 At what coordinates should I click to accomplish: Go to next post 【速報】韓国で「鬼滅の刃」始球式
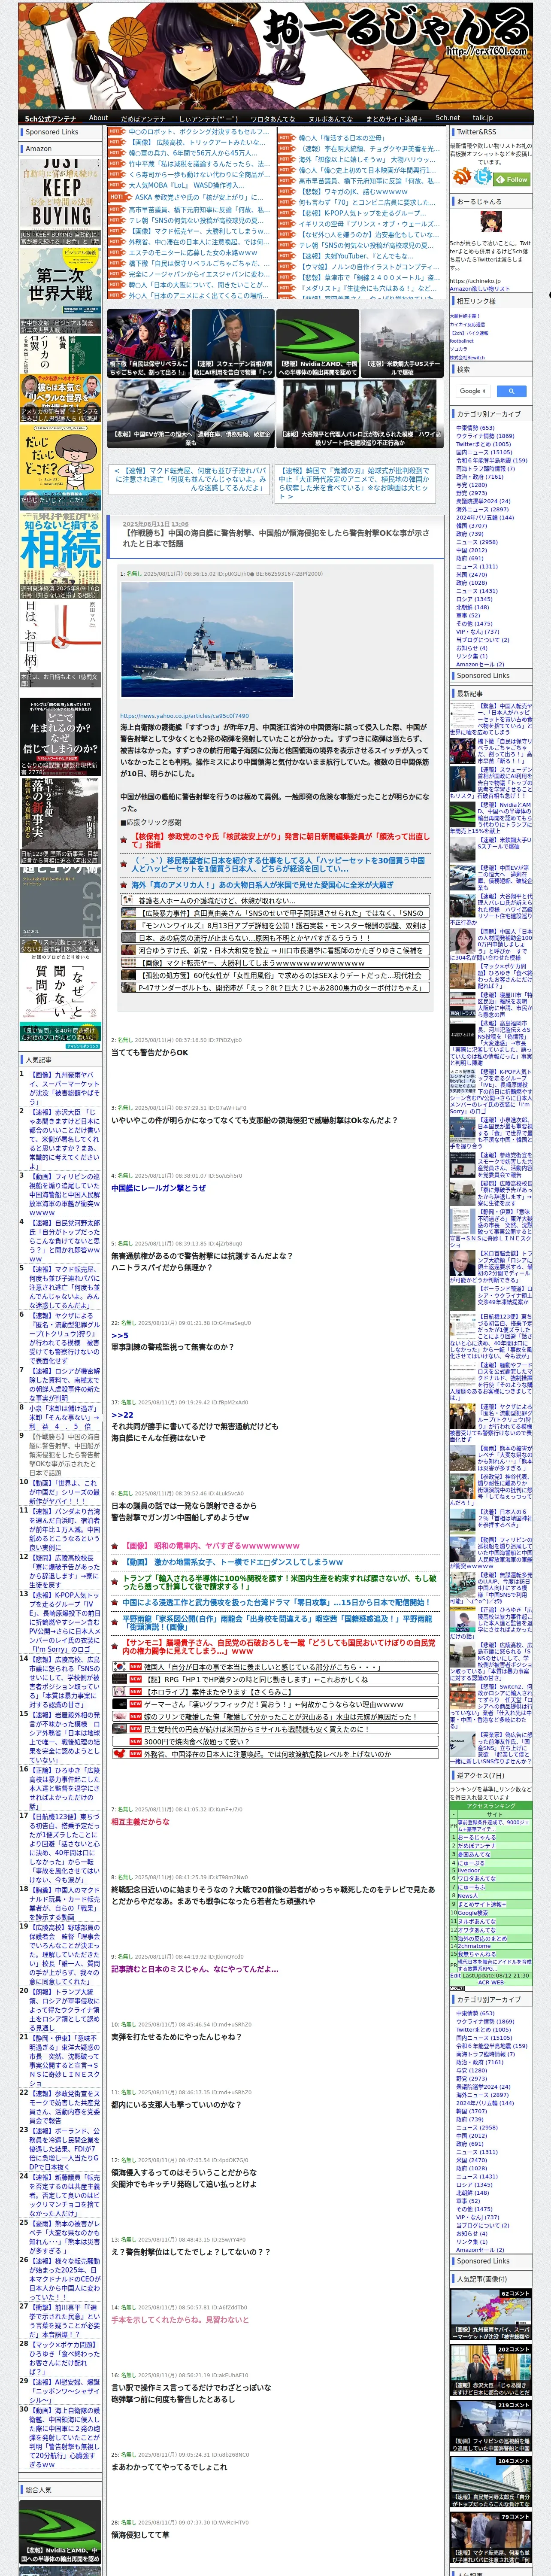point(354,483)
